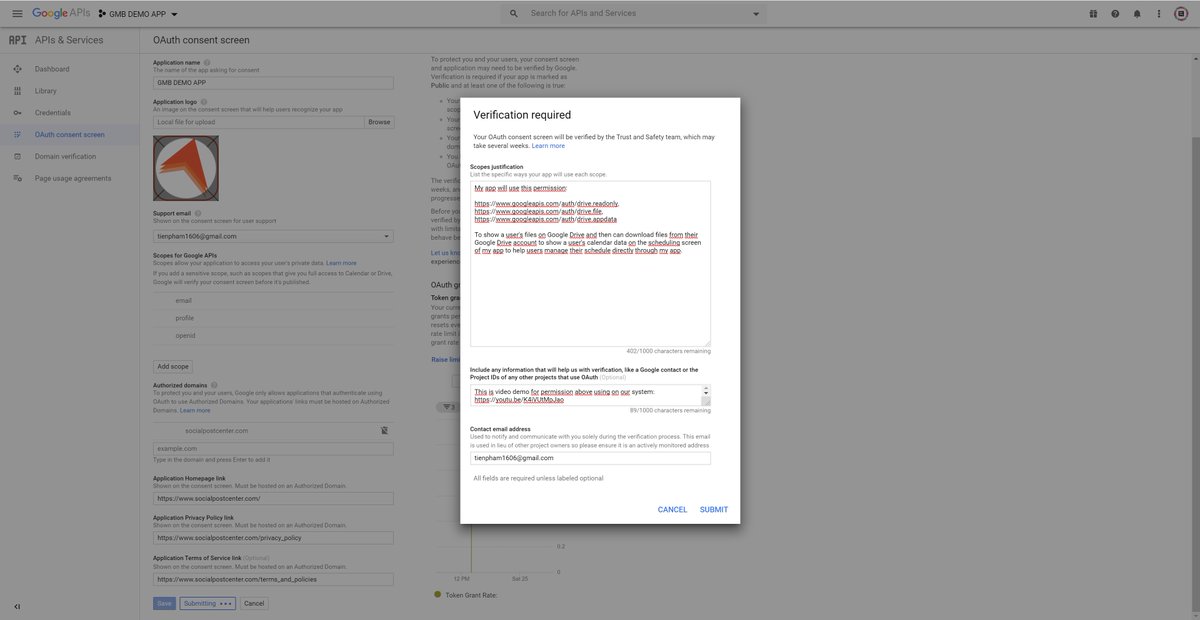The image size is (1200, 620).
Task: Open the help question mark icon
Action: click(x=1115, y=14)
